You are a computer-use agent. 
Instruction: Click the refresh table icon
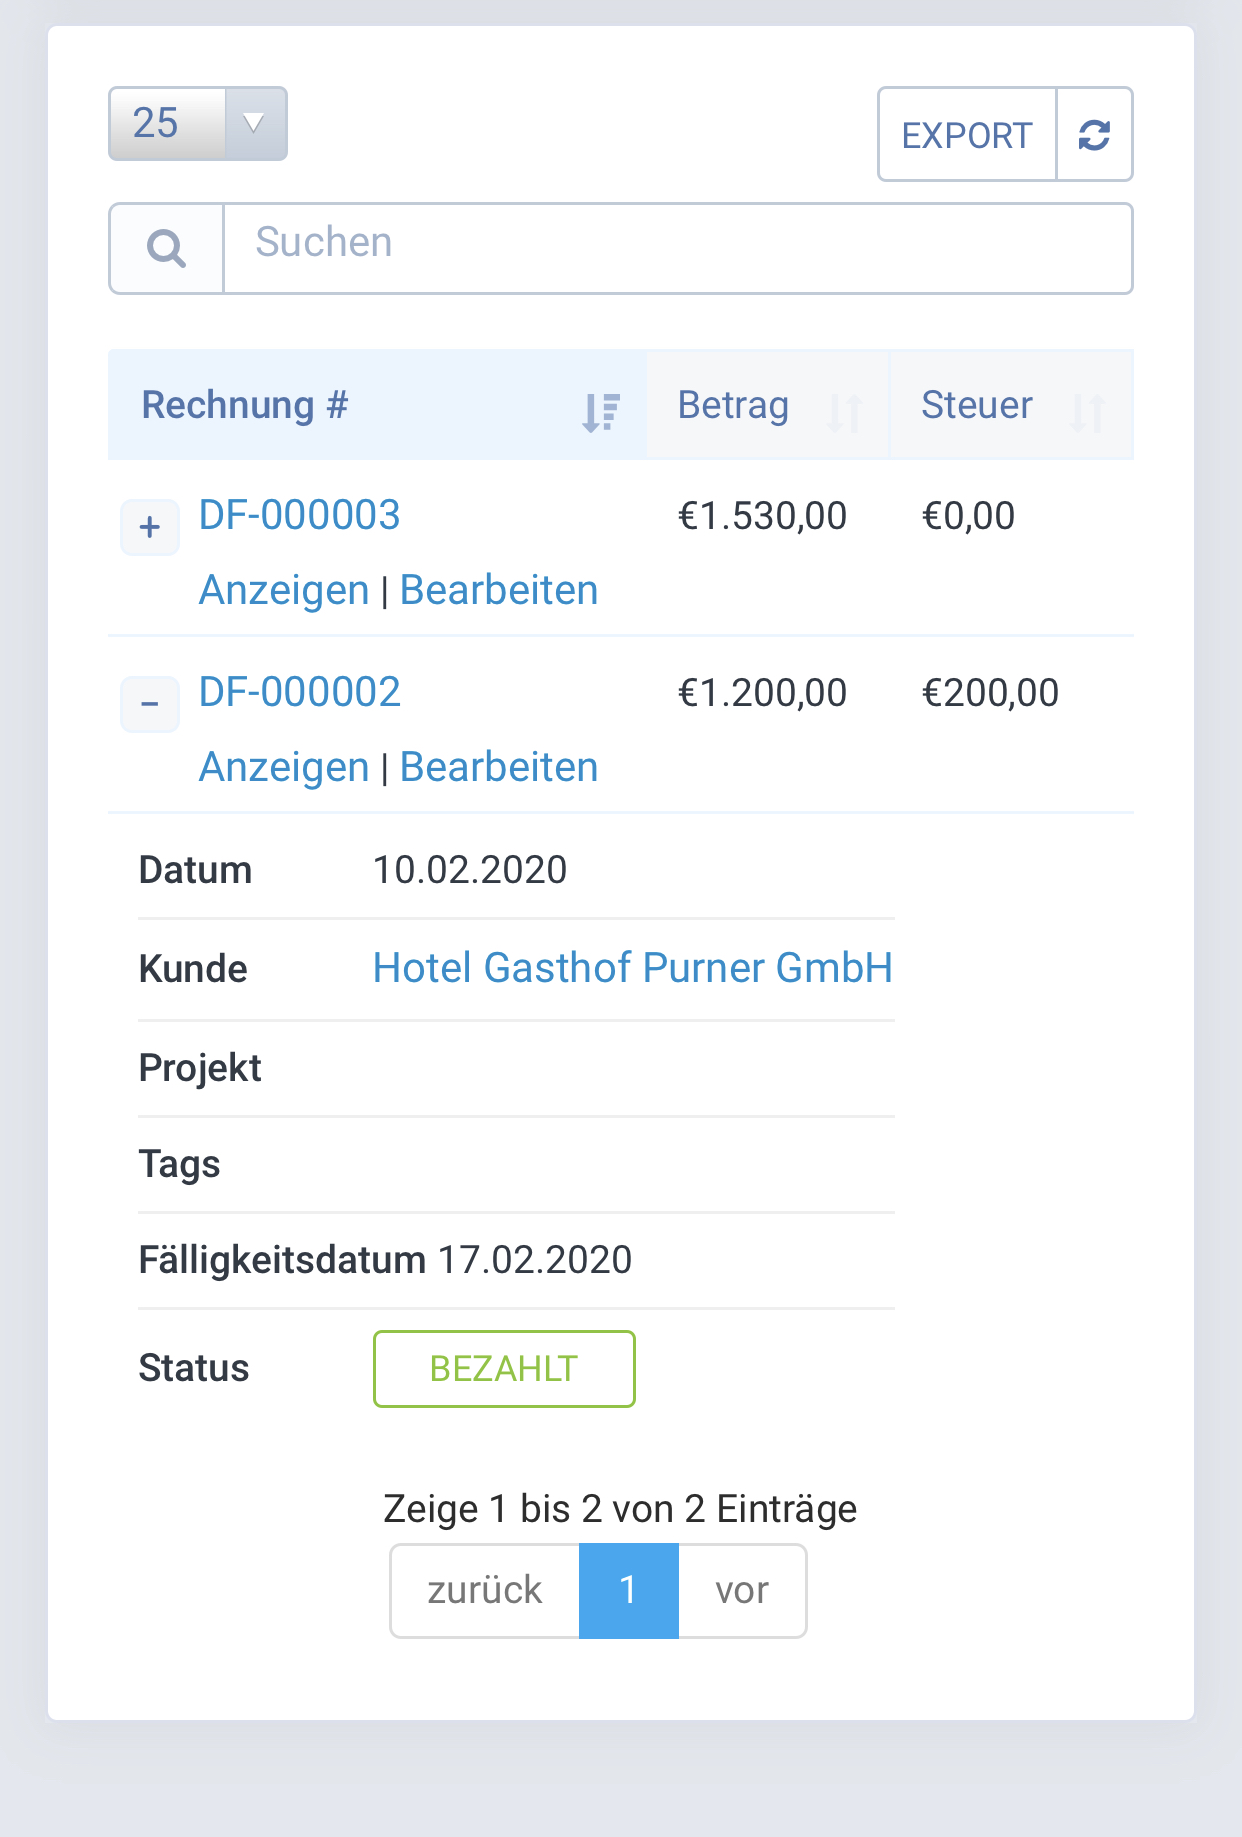click(1094, 135)
